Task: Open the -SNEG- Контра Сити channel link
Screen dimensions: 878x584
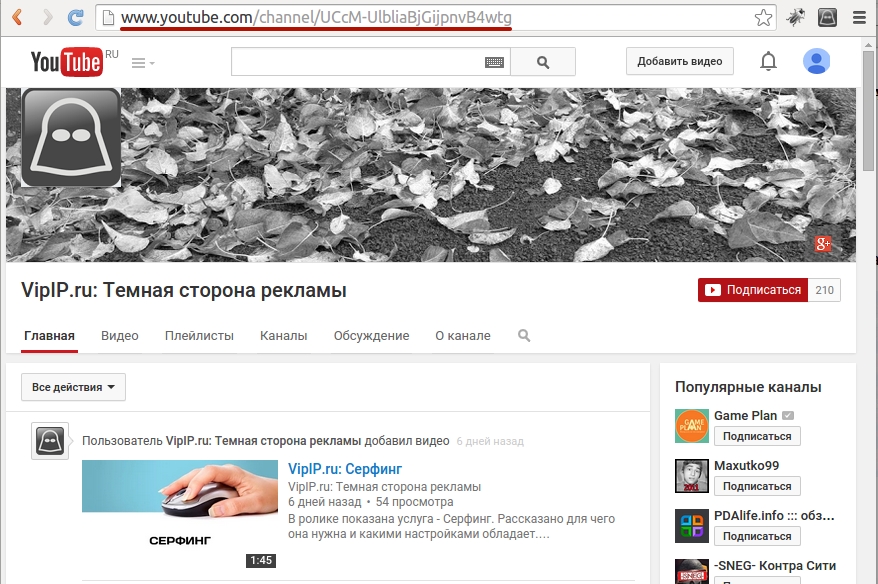Action: coord(775,566)
